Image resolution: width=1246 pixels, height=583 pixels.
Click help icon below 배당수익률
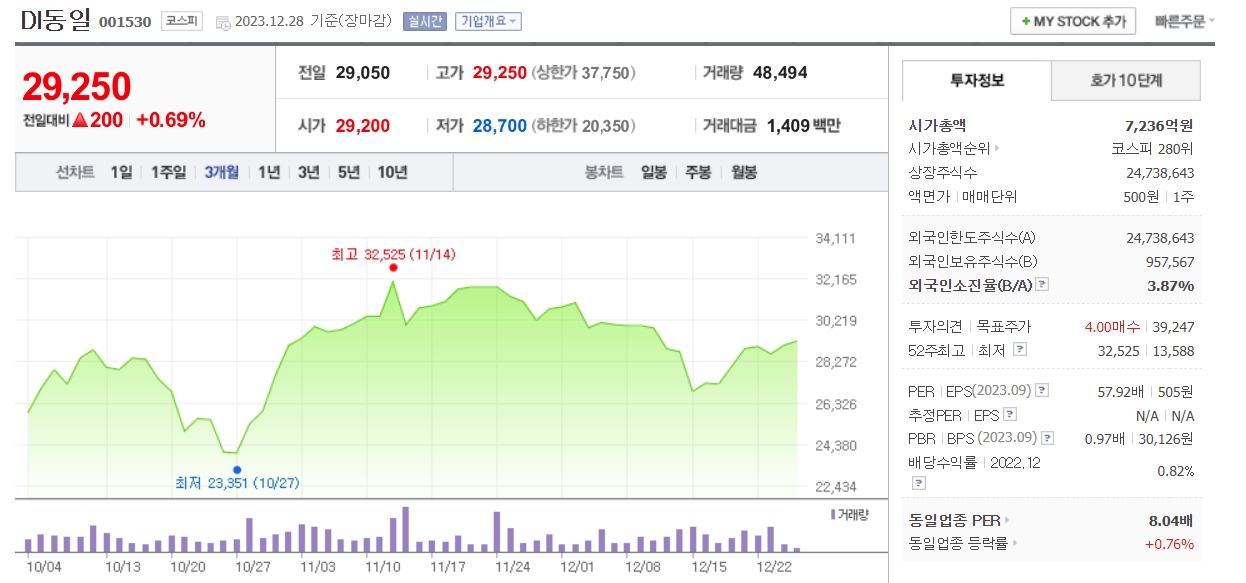pos(918,483)
